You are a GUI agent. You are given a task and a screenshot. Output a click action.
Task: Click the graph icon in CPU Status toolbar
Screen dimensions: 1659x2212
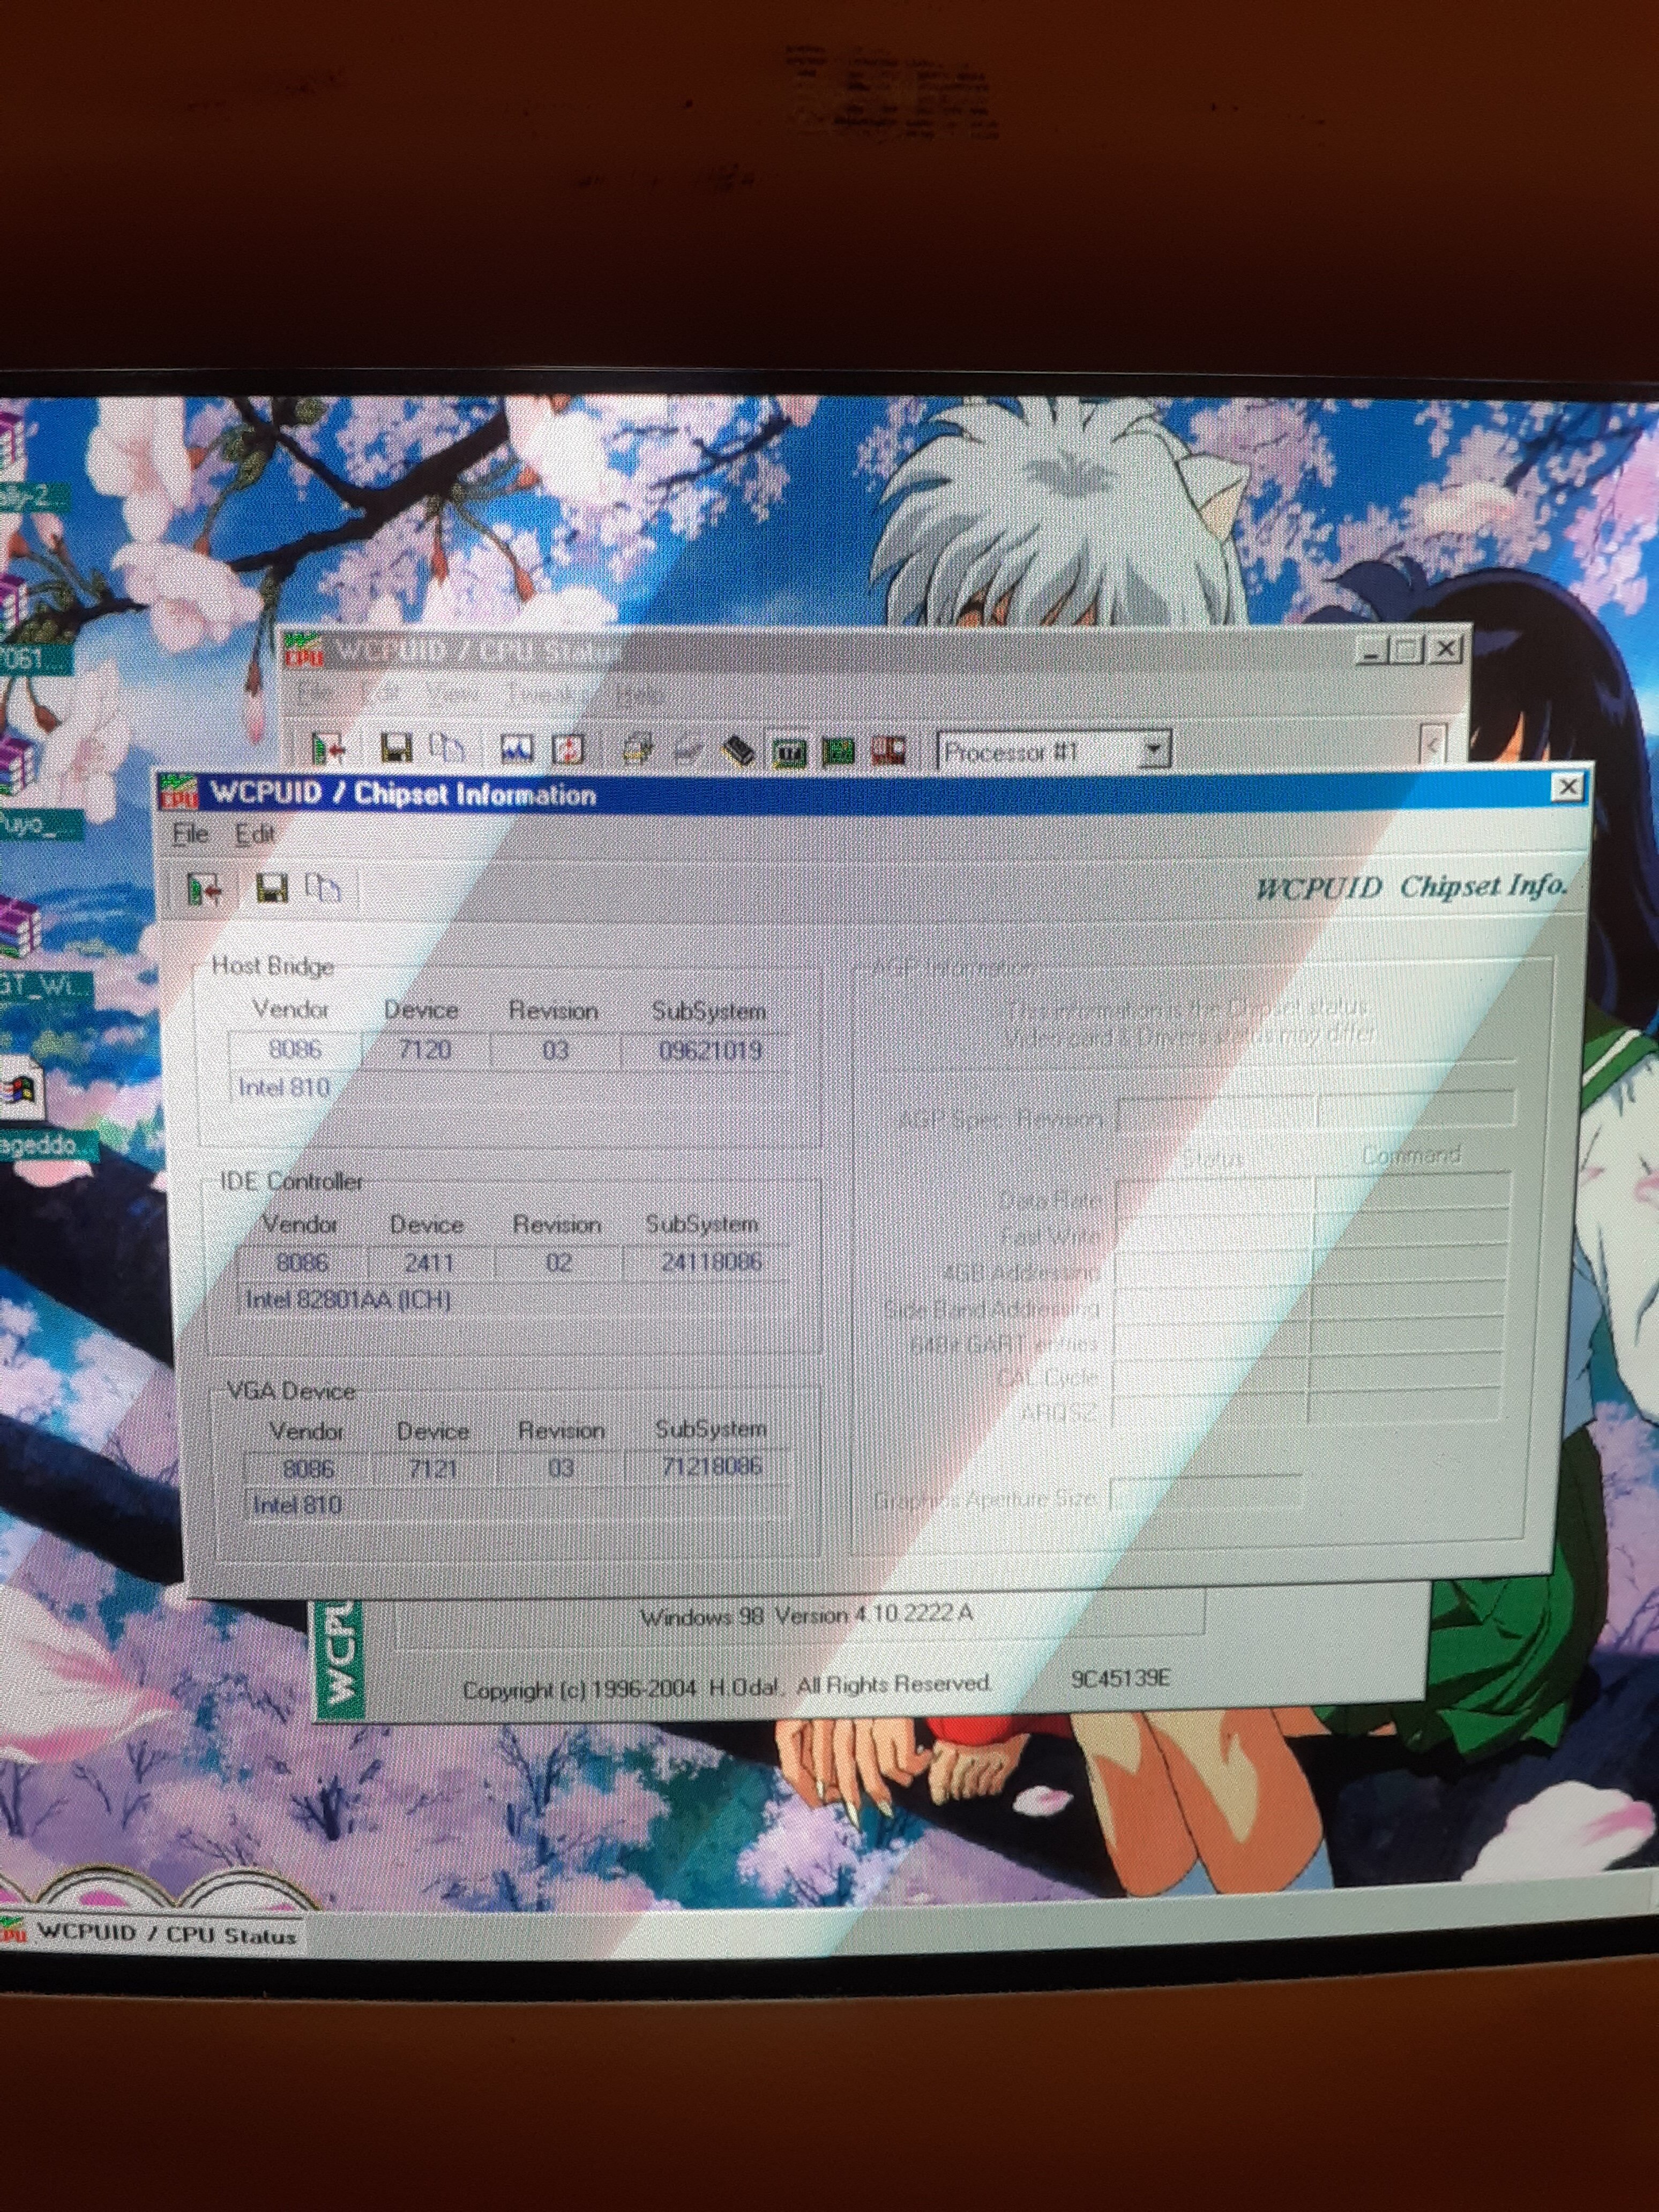[516, 749]
